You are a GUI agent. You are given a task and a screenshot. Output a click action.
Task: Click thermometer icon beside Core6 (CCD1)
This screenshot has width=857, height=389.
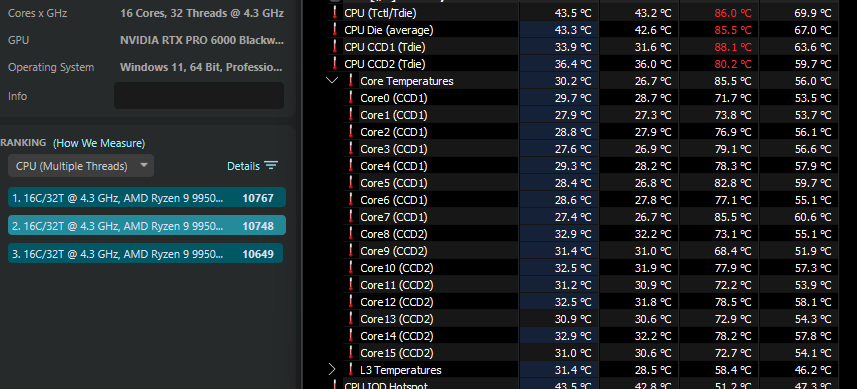click(x=351, y=200)
